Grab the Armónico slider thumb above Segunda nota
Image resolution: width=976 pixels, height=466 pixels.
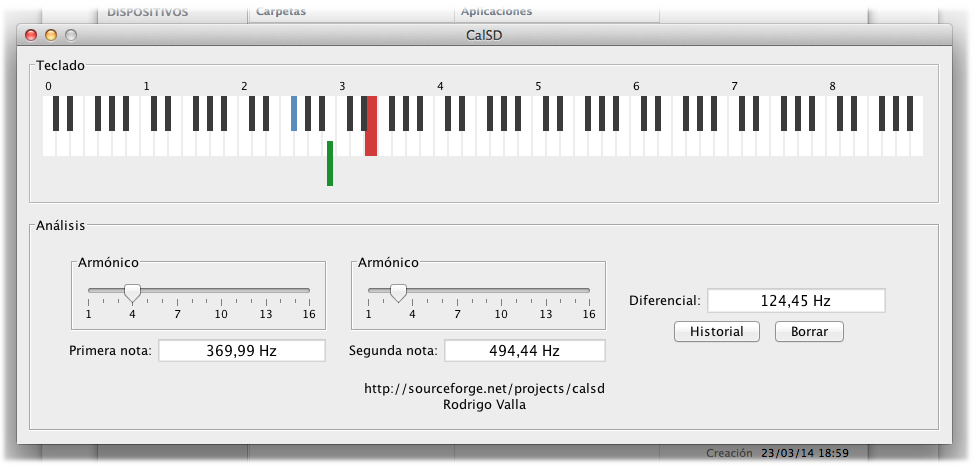(x=398, y=292)
